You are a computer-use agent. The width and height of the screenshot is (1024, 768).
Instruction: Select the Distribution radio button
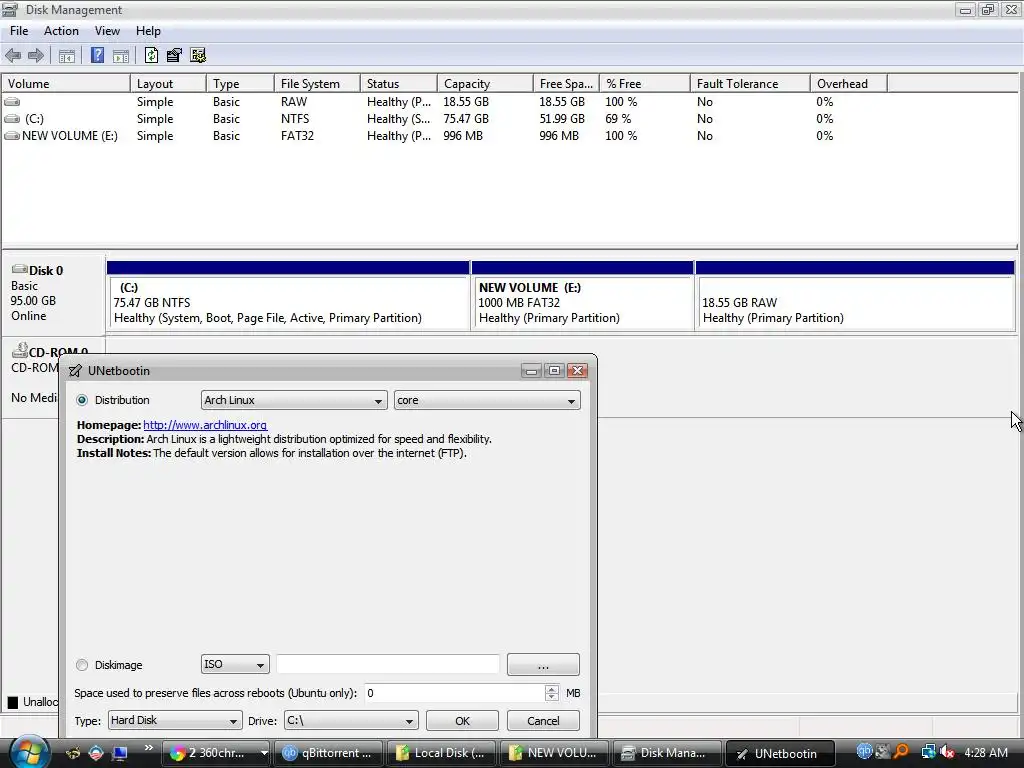coord(82,400)
